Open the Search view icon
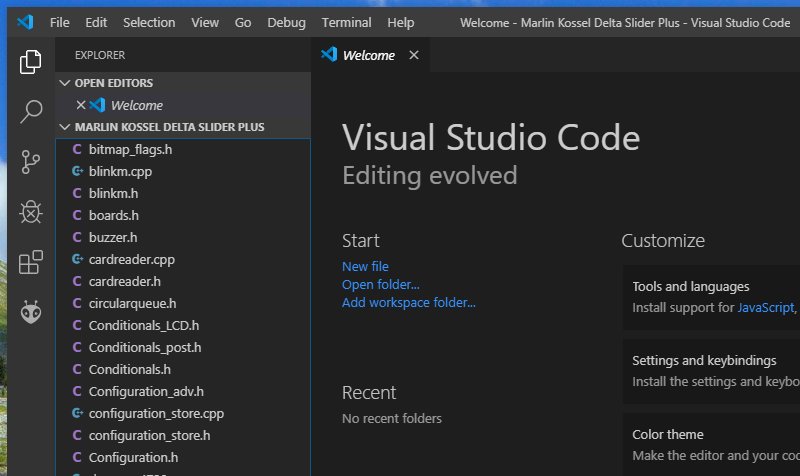The image size is (800, 476). [31, 111]
